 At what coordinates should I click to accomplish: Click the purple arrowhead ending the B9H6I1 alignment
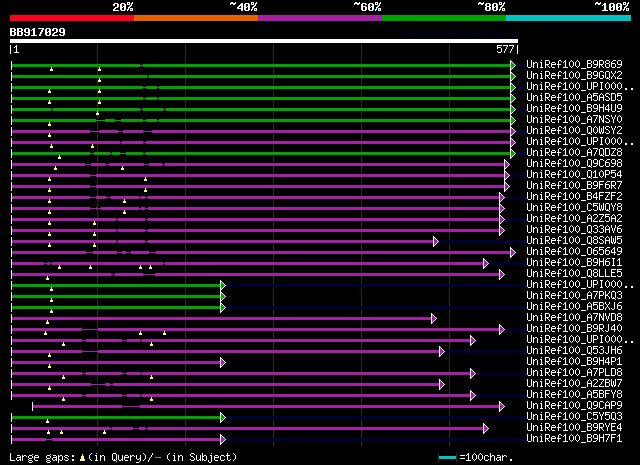486,264
